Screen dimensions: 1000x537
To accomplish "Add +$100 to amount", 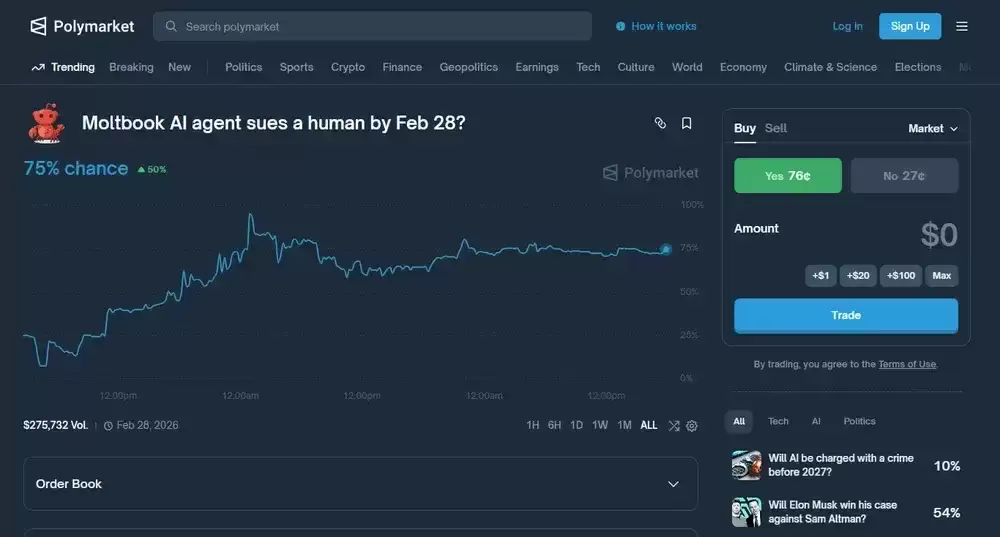I will (x=901, y=276).
